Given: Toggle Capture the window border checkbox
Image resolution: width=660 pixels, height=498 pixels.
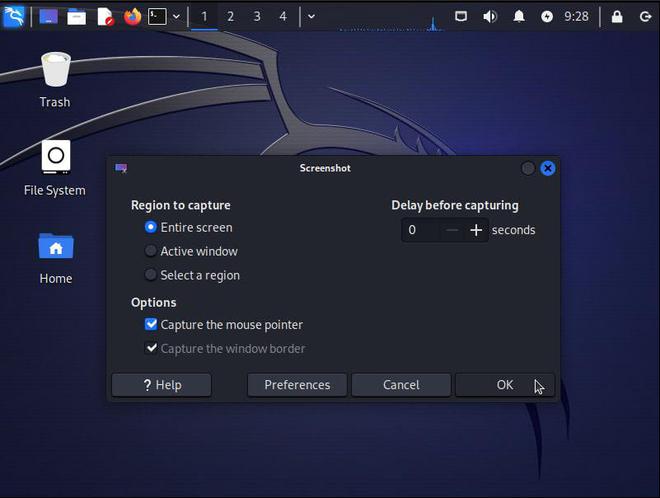Looking at the screenshot, I should point(151,349).
